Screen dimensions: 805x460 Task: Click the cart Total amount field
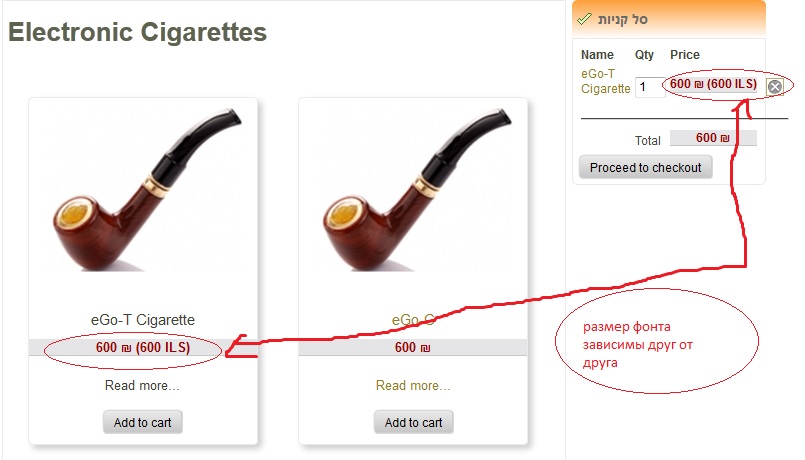point(713,138)
